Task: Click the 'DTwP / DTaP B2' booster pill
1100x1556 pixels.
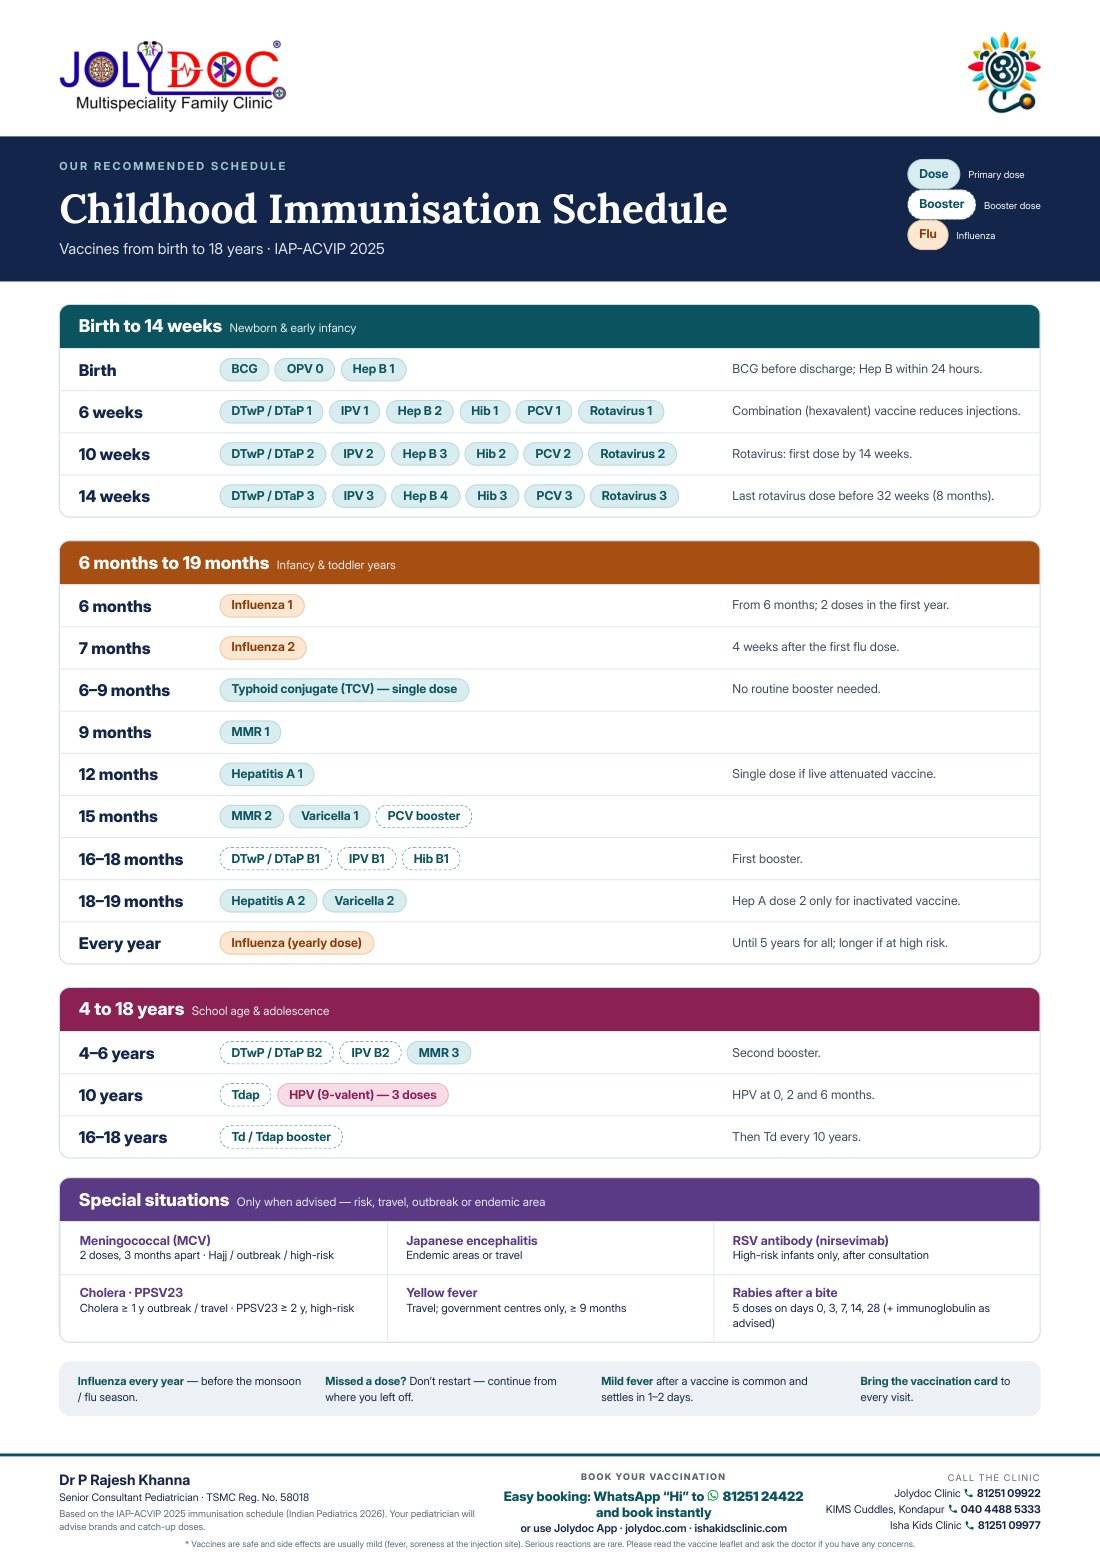Action: (x=276, y=1053)
